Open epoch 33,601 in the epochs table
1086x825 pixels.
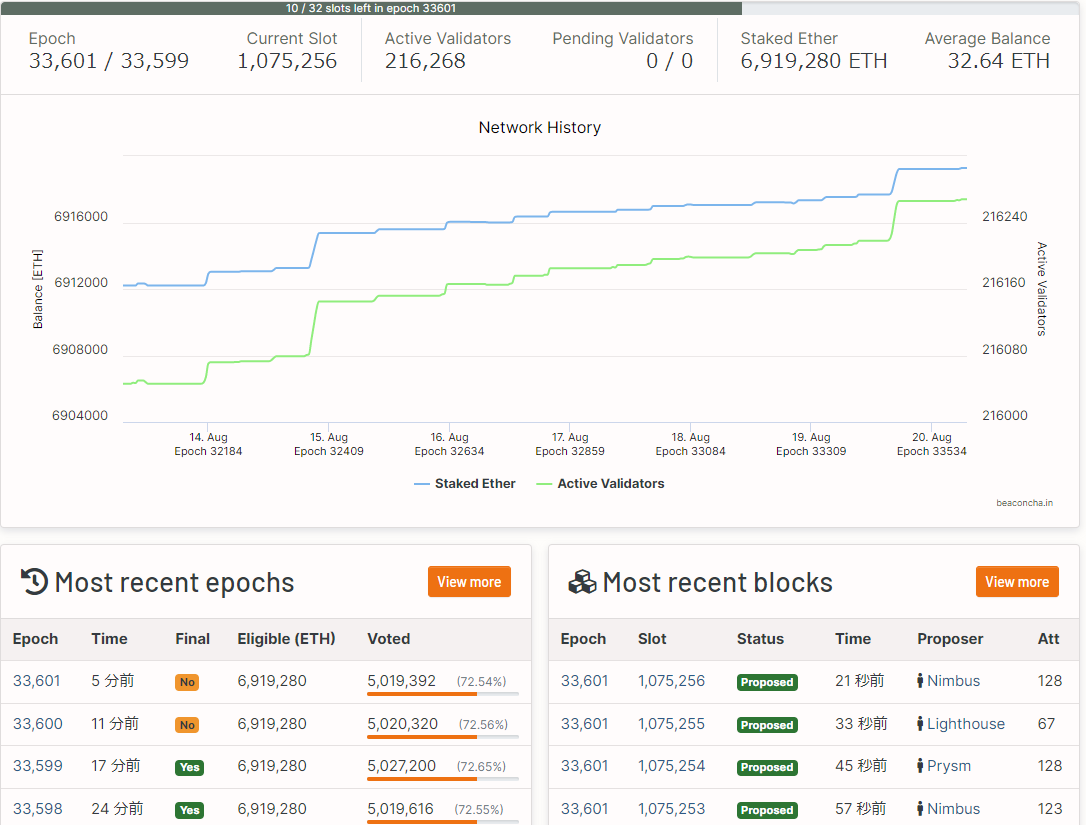tap(37, 681)
